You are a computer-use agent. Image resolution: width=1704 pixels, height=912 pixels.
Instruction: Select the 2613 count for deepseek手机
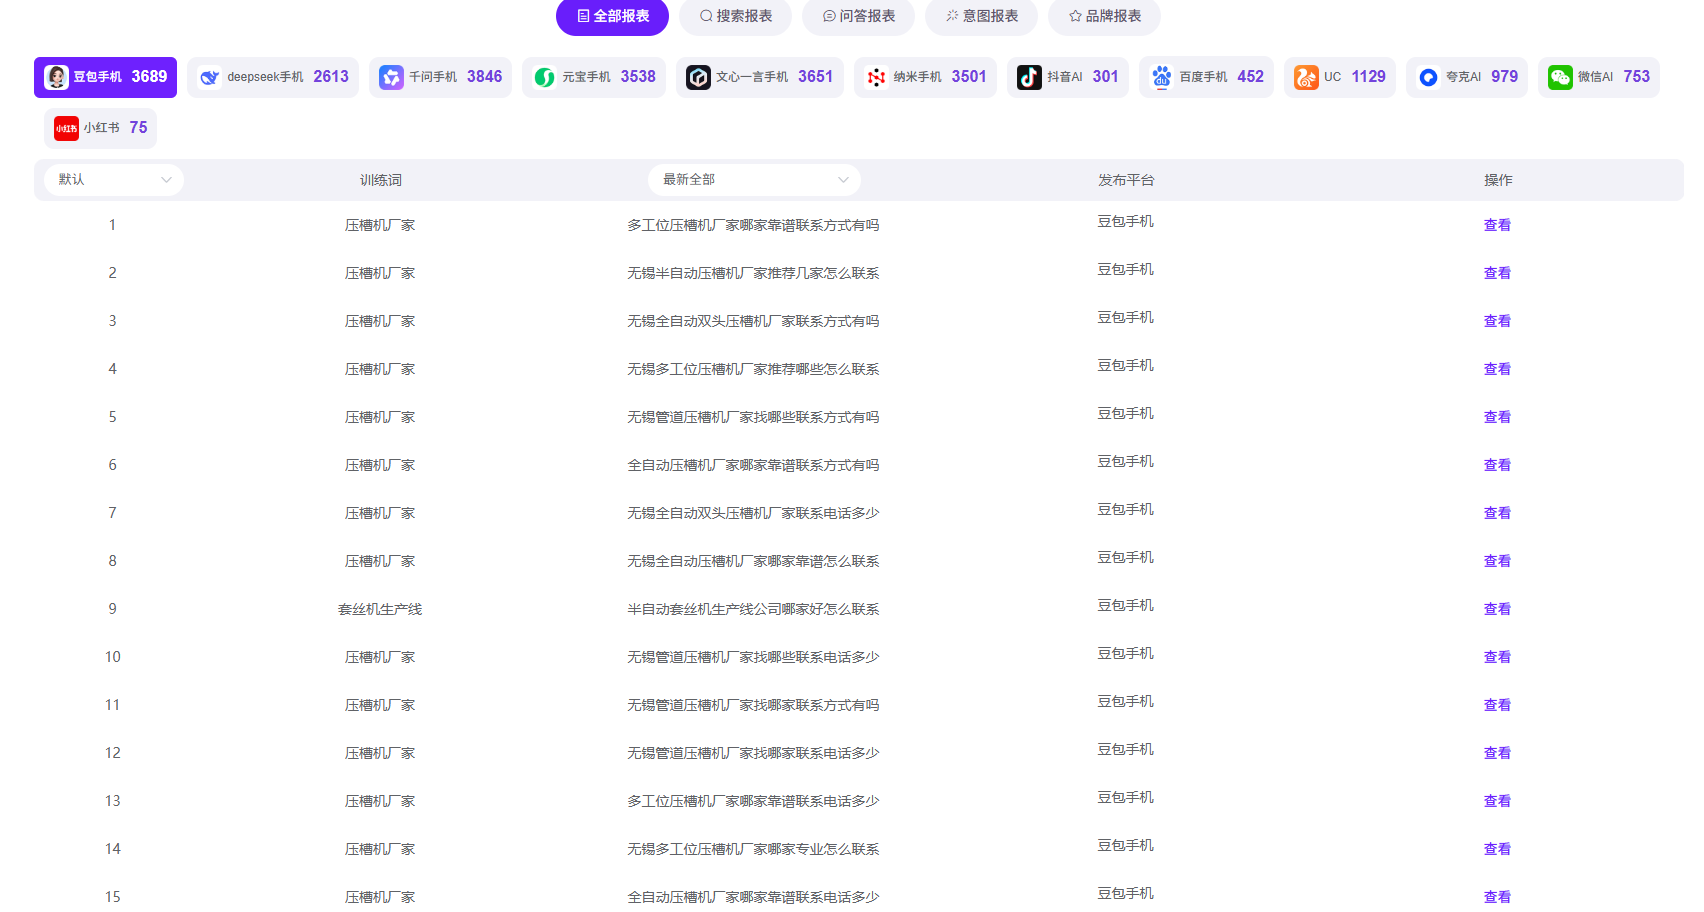click(x=331, y=77)
